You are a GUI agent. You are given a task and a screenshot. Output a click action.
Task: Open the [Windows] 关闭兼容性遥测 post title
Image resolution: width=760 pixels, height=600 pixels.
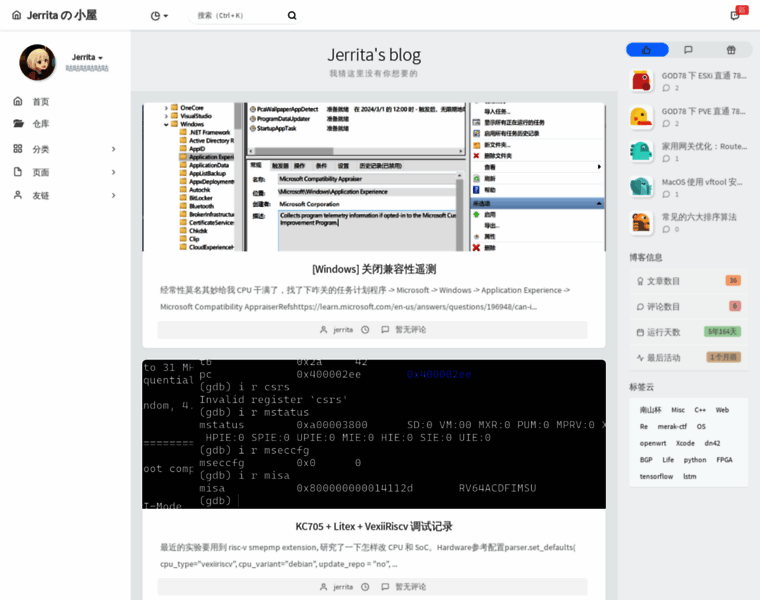[x=373, y=269]
